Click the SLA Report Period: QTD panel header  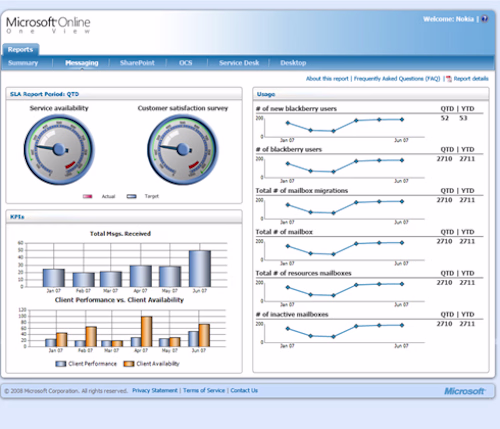point(124,94)
